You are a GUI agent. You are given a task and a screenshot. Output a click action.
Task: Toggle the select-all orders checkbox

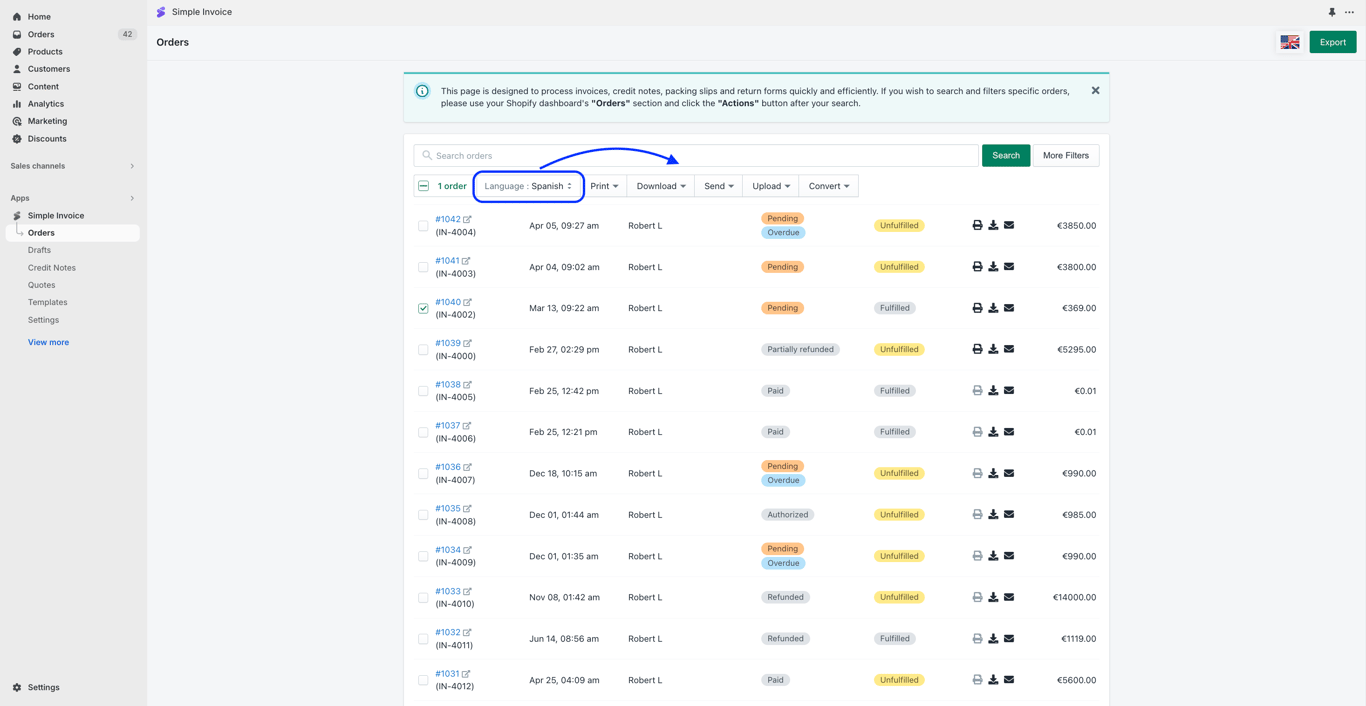[423, 186]
